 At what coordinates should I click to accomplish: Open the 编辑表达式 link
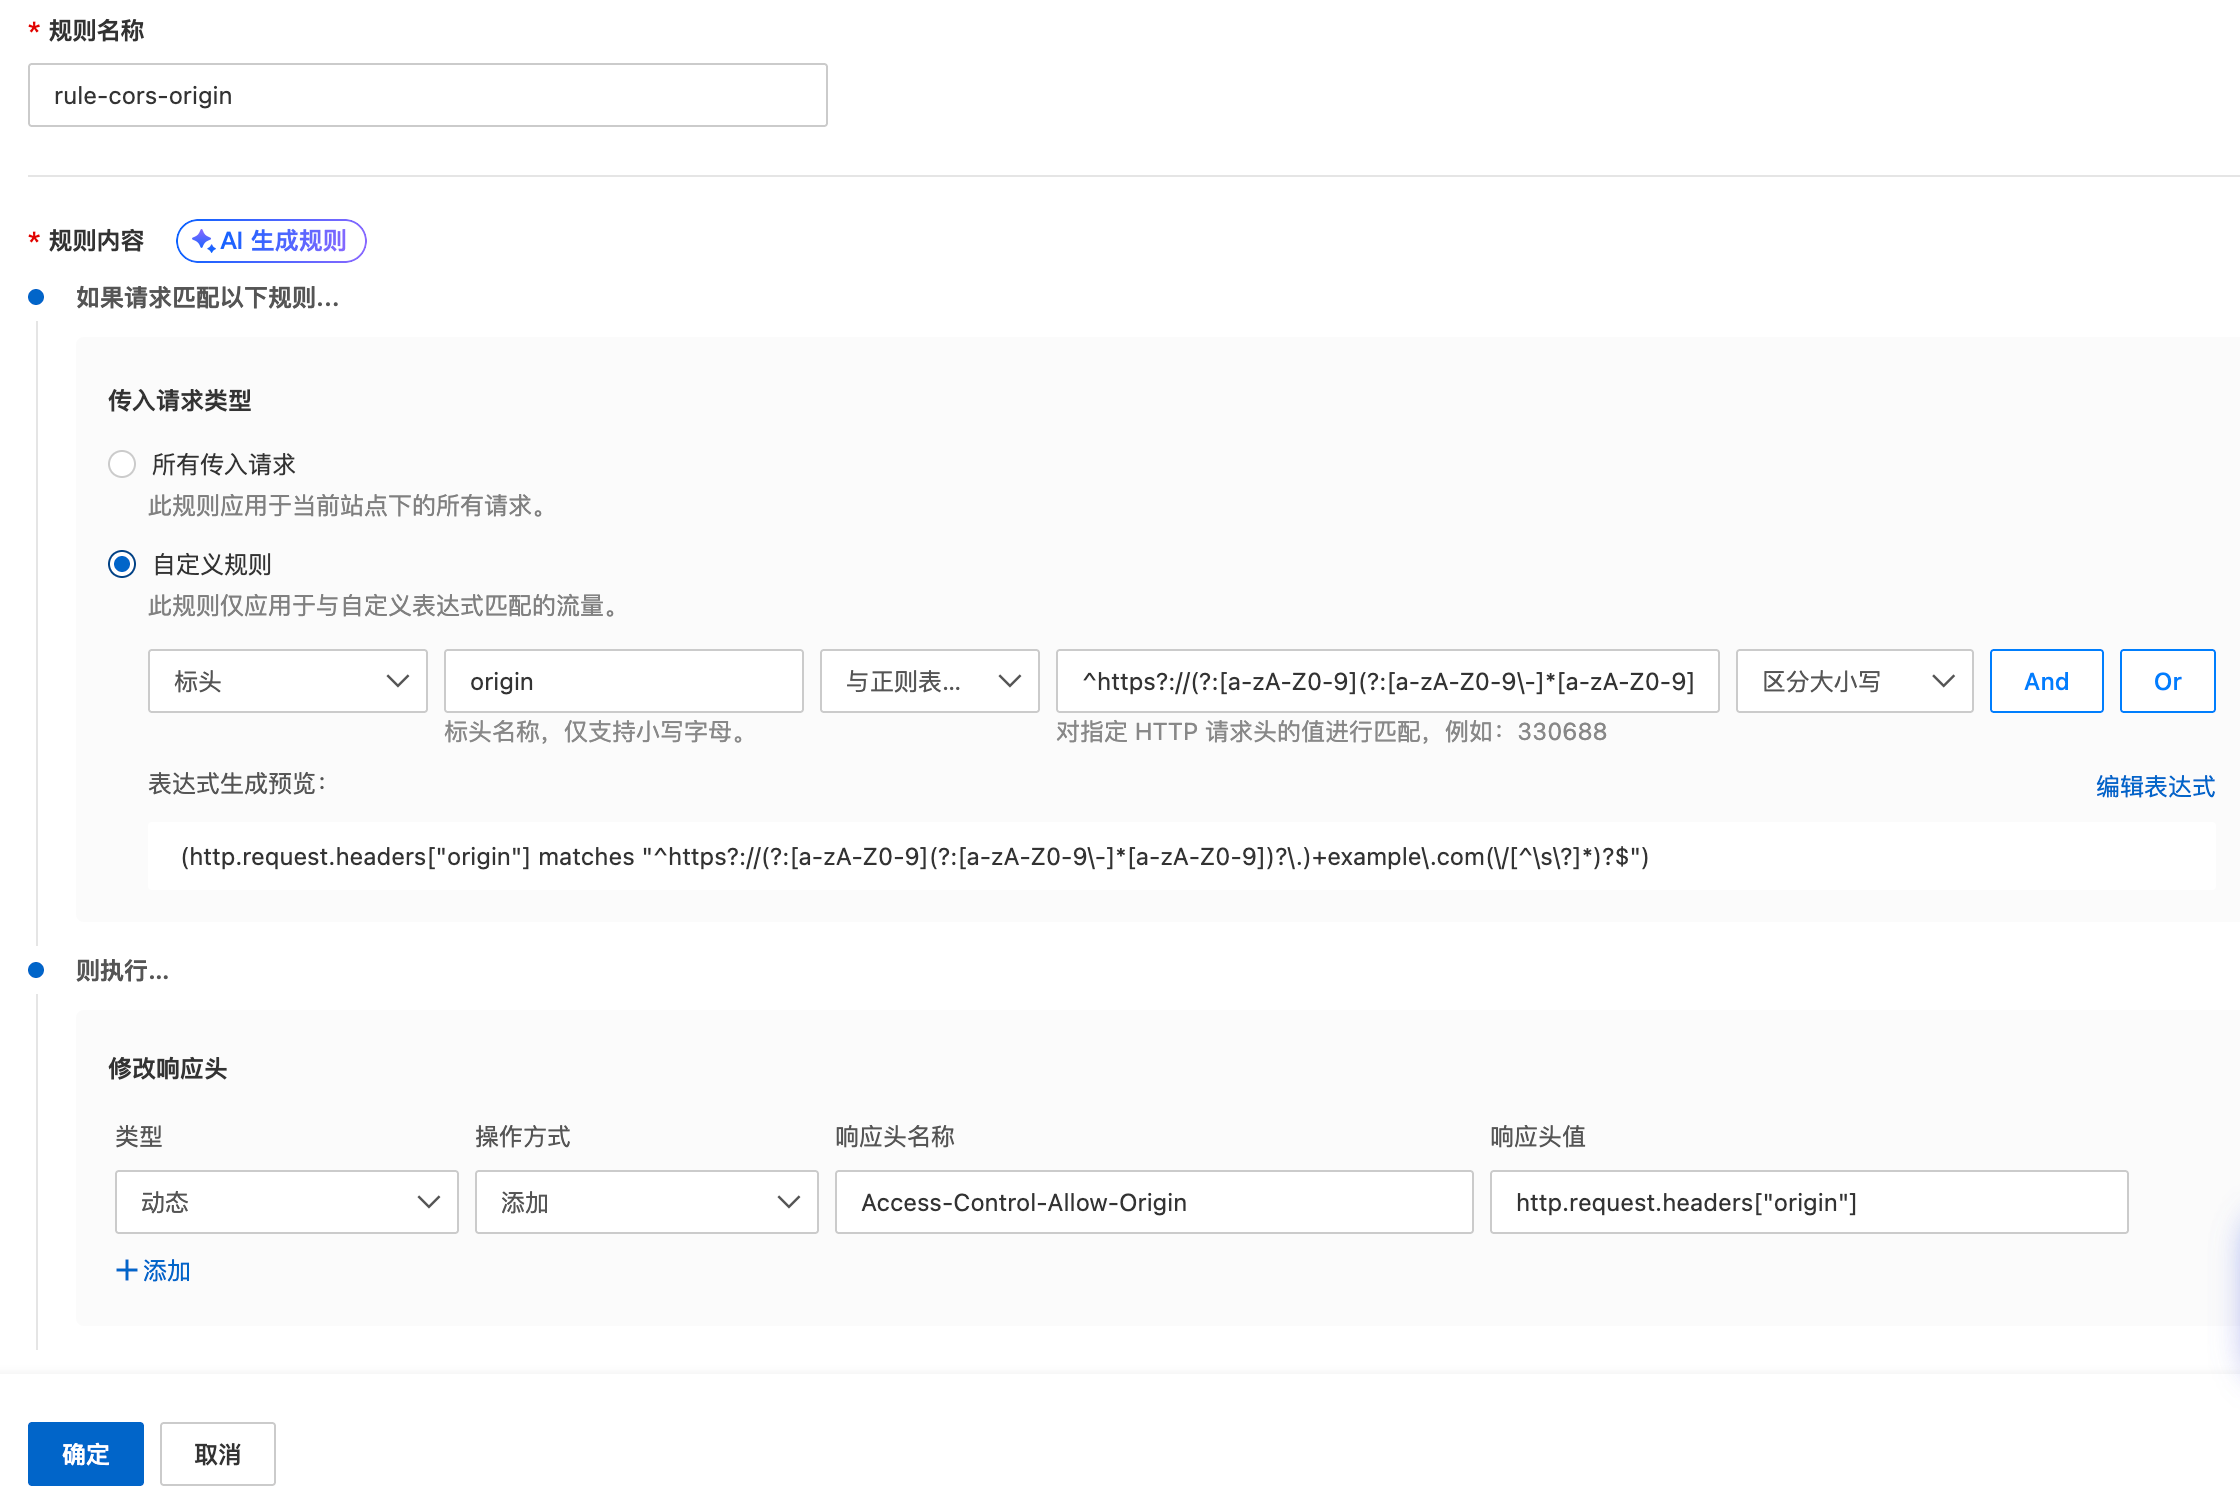pyautogui.click(x=2155, y=787)
